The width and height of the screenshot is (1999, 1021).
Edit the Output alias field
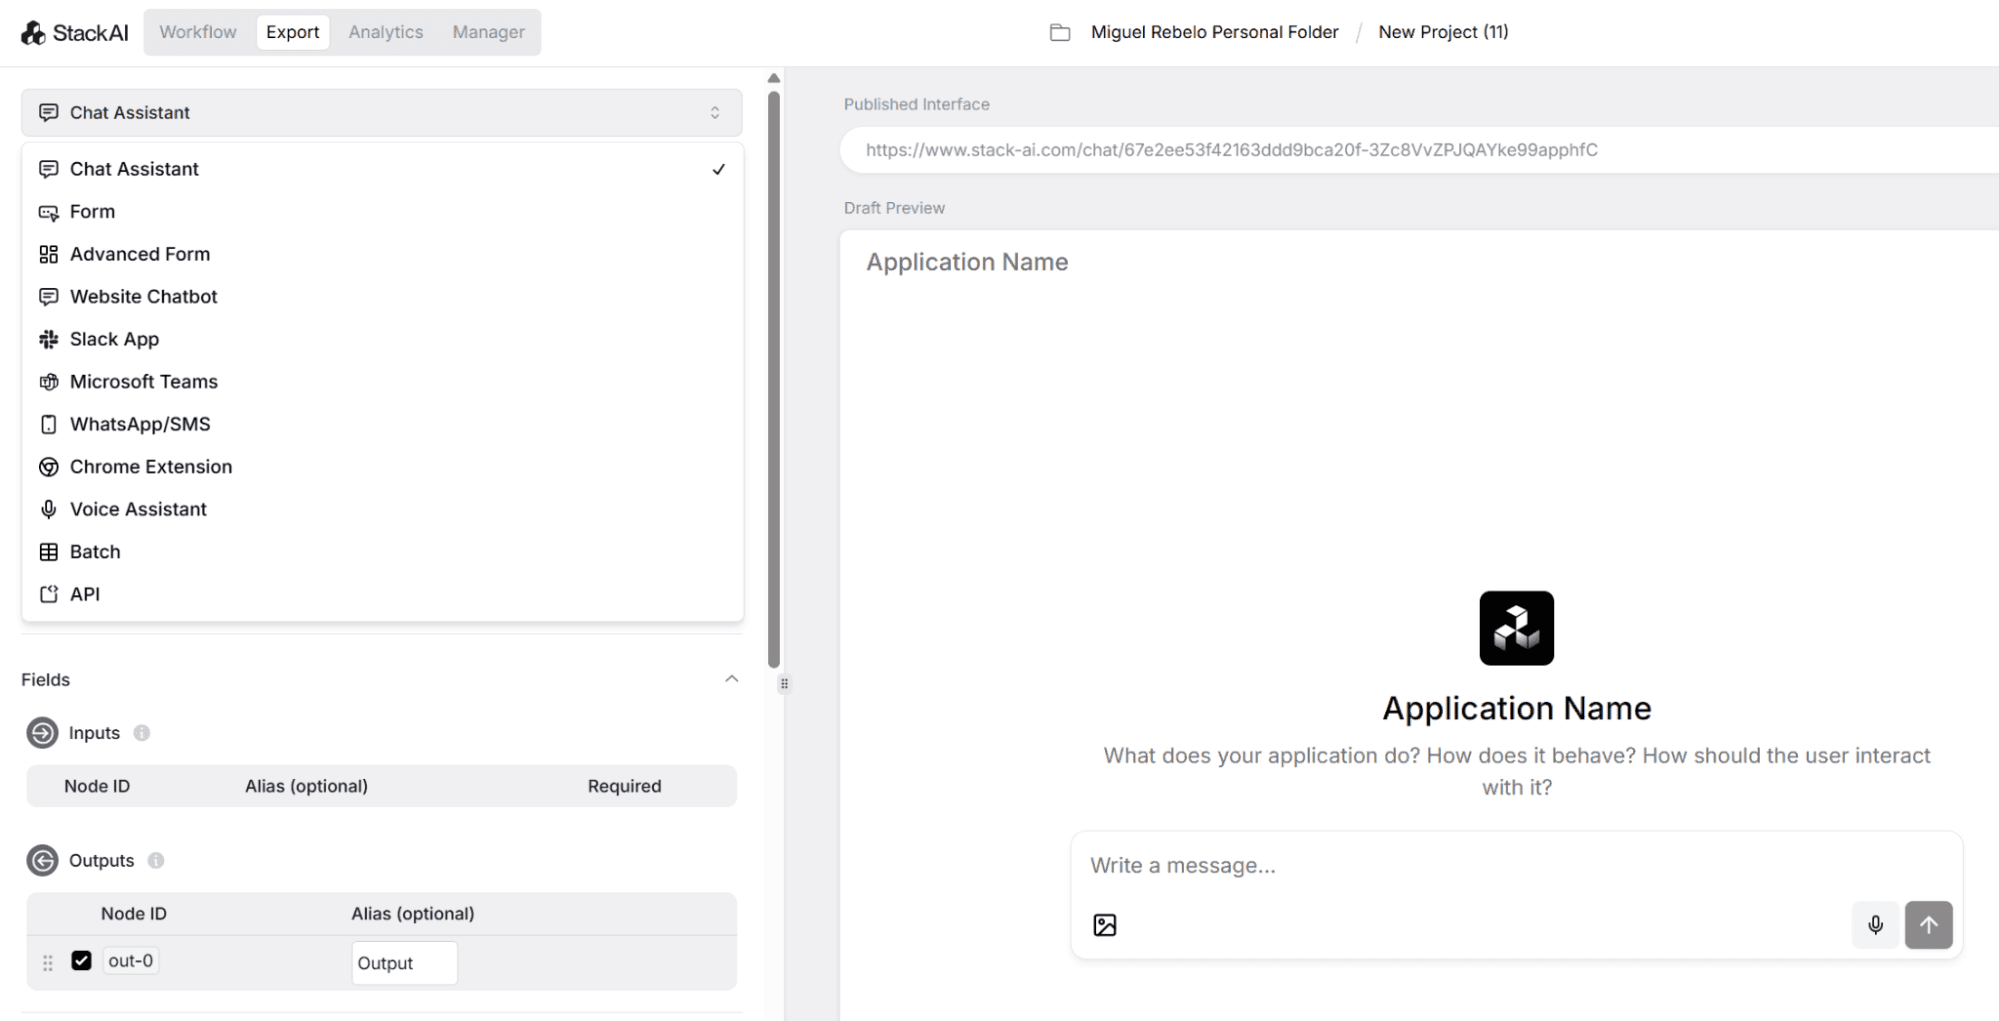coord(404,963)
